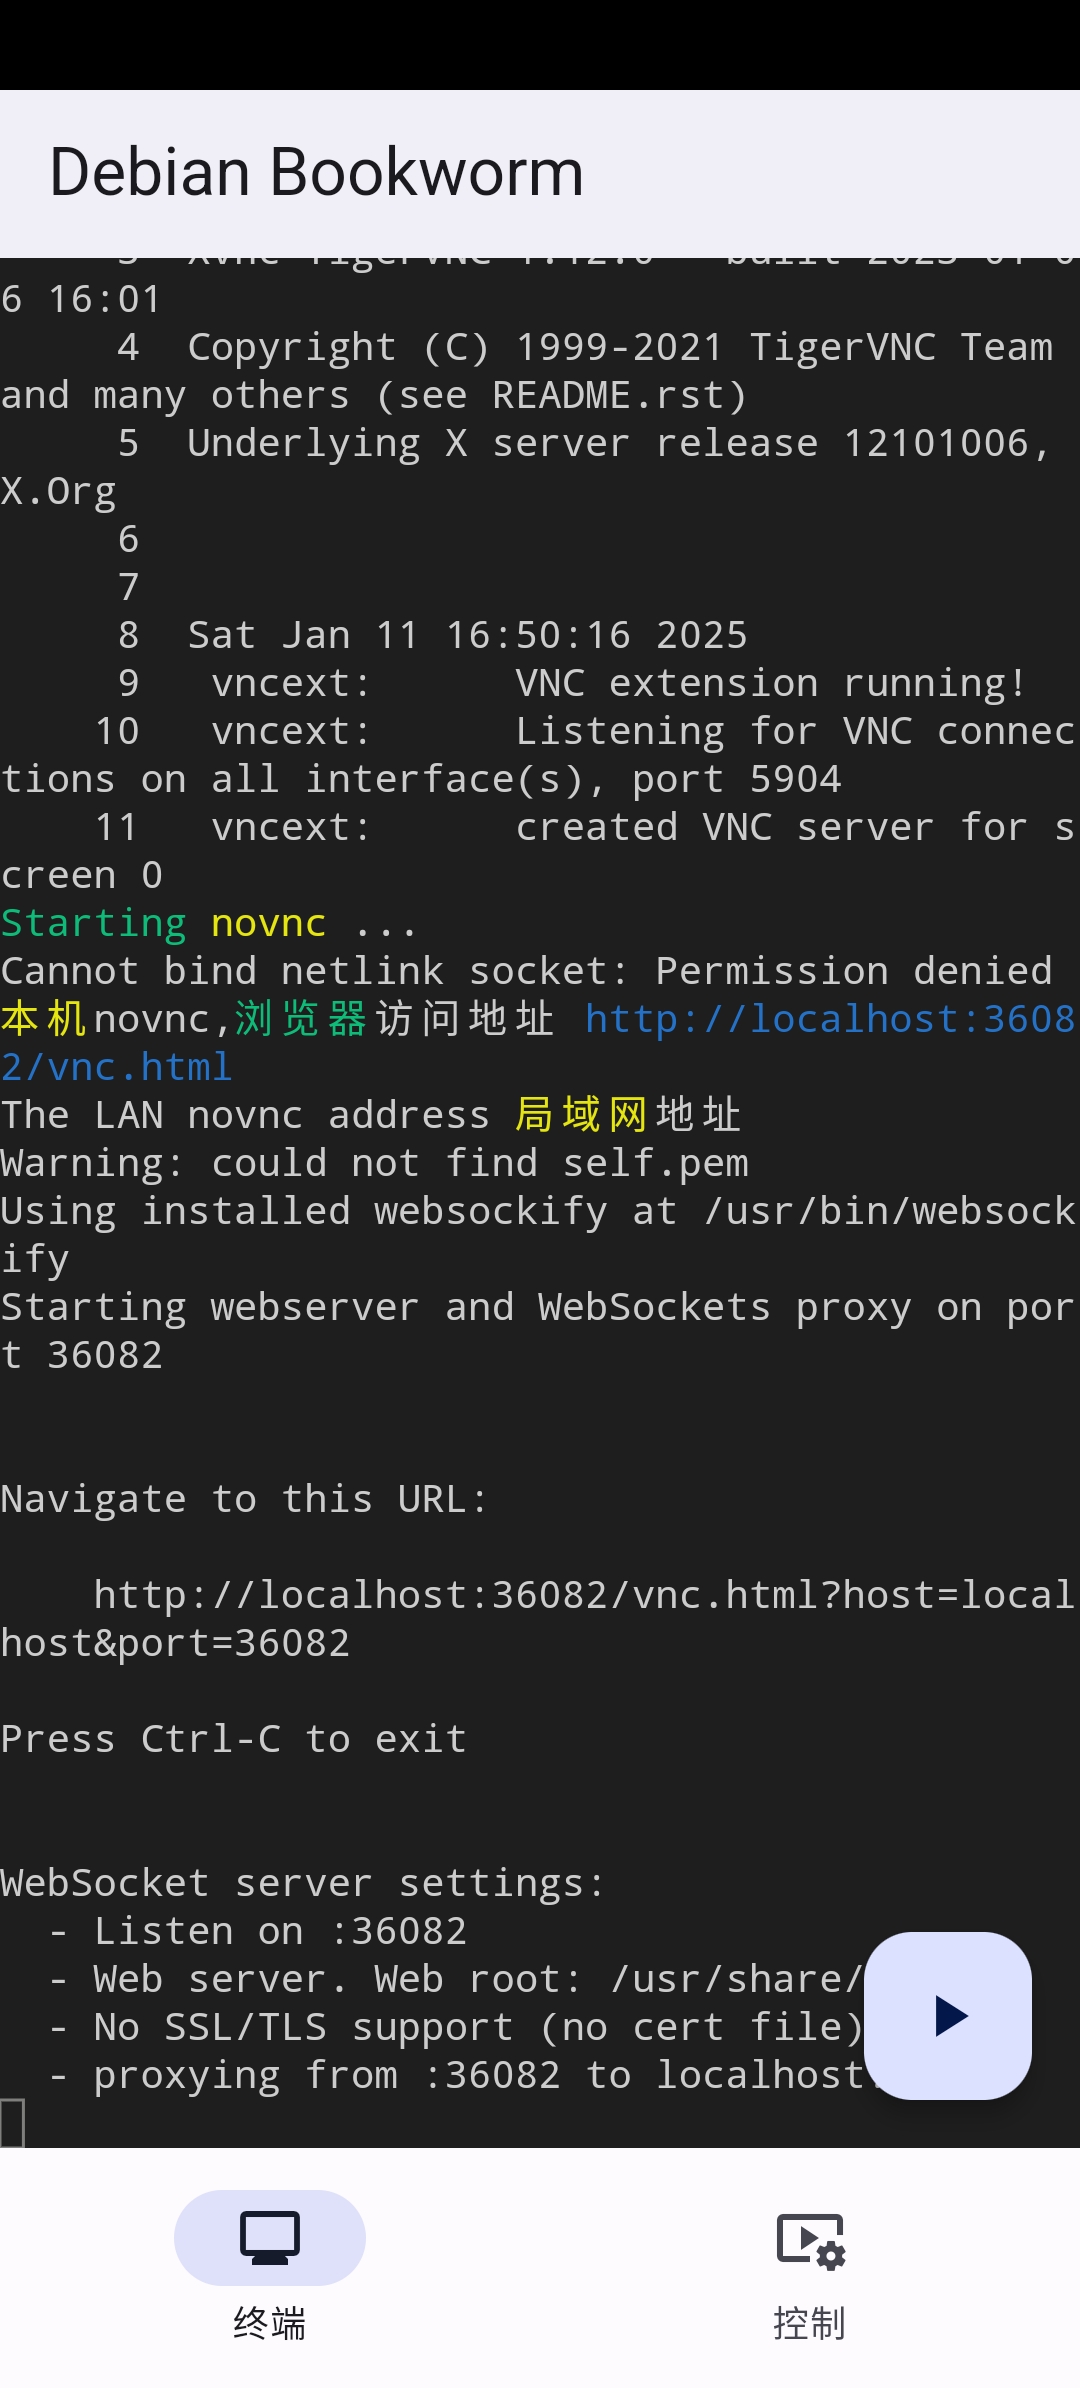1080x2388 pixels.
Task: Click the 'Press Ctrl-C to exit' line
Action: 233,1739
